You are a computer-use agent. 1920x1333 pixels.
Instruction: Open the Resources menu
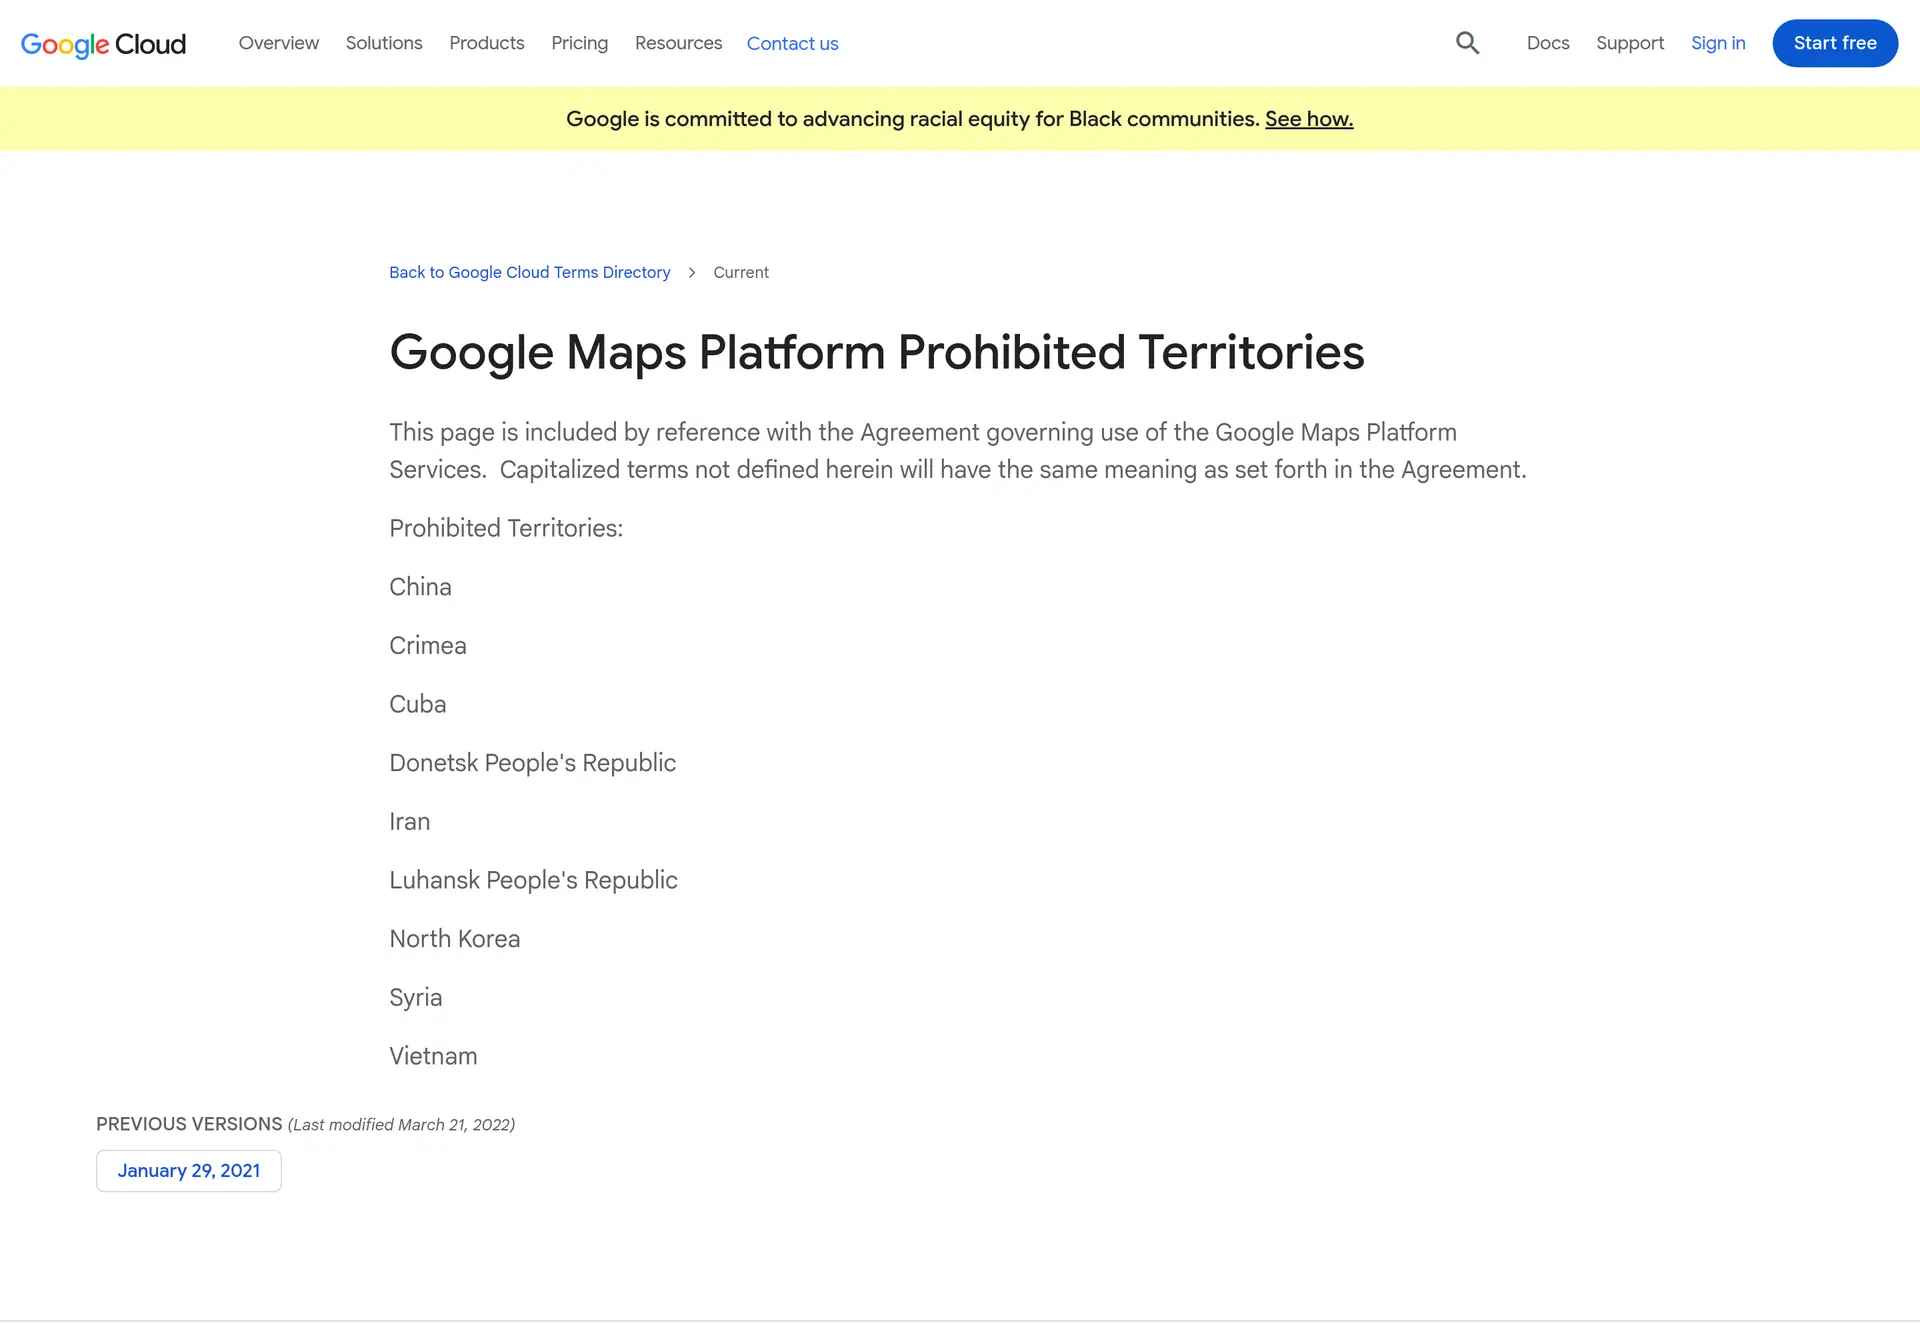click(x=678, y=43)
